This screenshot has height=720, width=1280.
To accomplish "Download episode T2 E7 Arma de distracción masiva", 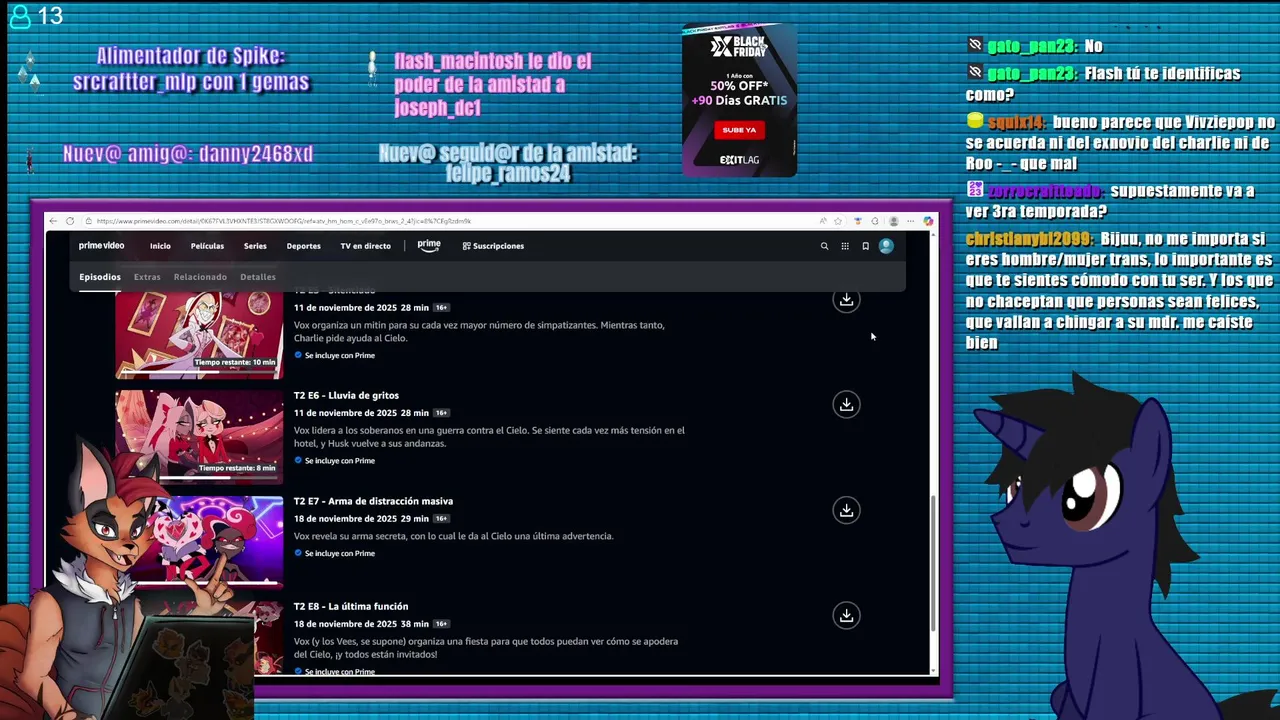I will pyautogui.click(x=846, y=510).
